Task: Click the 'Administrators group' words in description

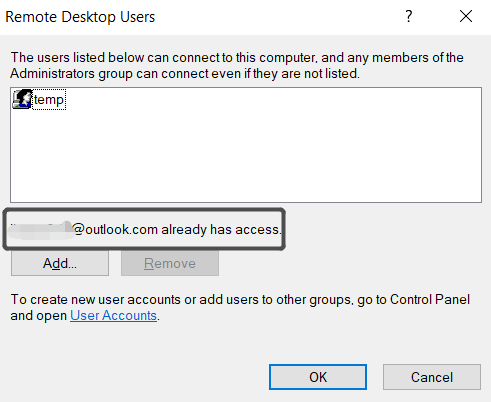Action: click(71, 73)
